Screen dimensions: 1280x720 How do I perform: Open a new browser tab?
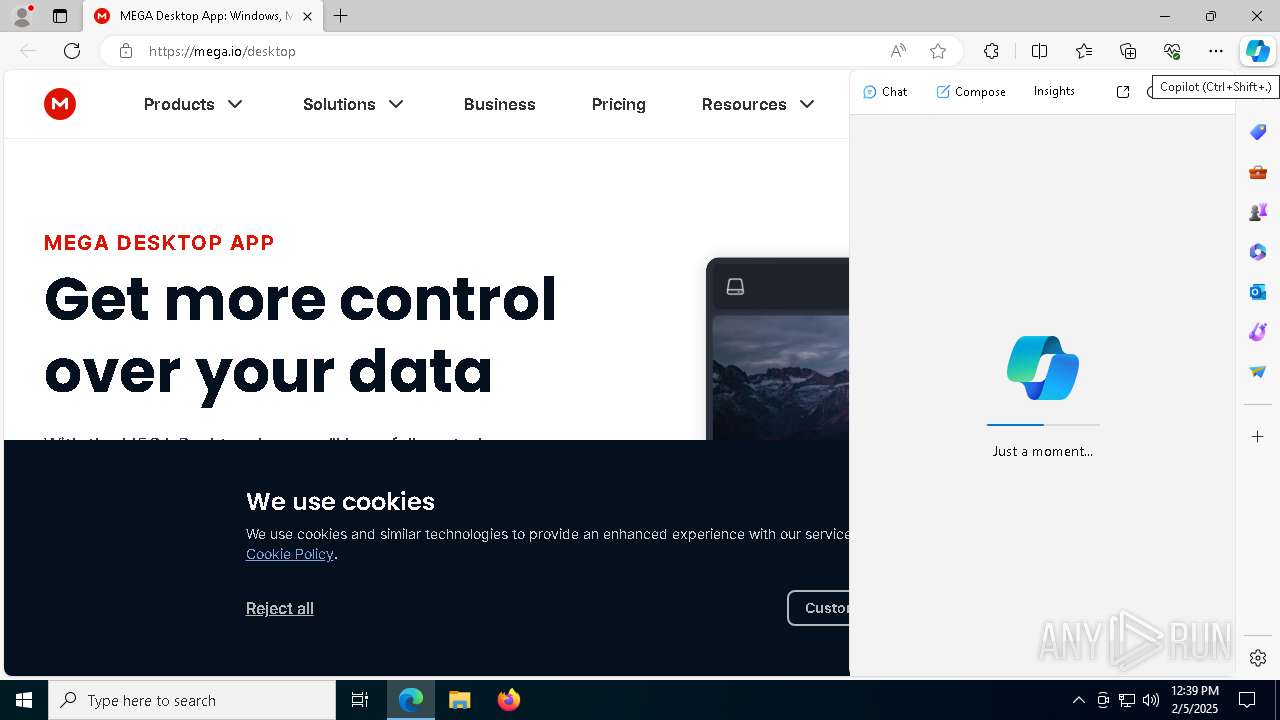[x=341, y=16]
